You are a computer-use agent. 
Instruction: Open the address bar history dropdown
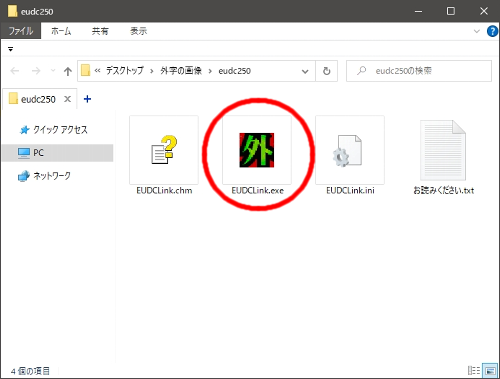(x=305, y=71)
